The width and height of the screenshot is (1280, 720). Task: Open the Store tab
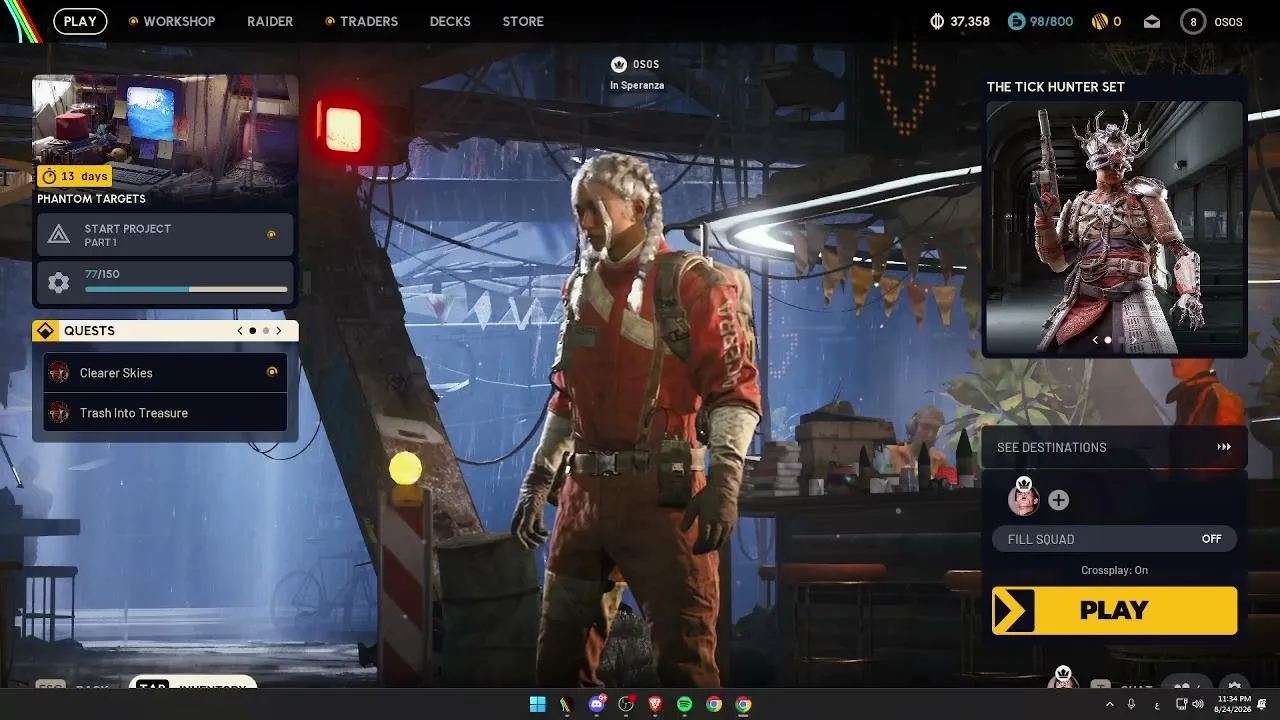(x=523, y=21)
